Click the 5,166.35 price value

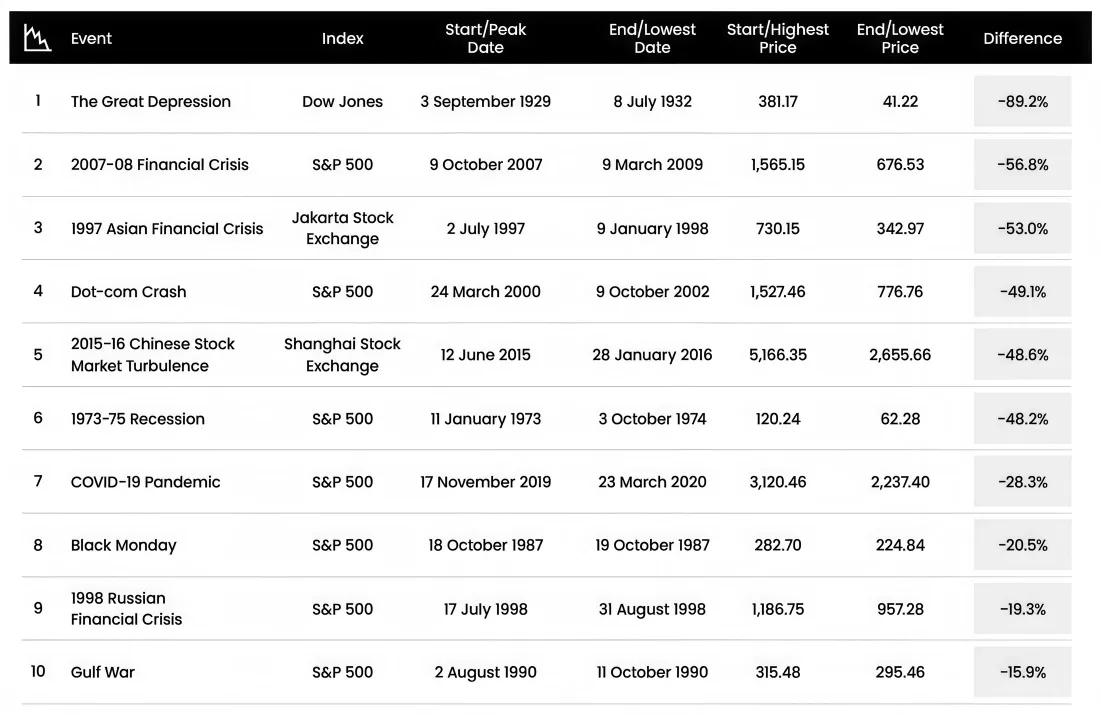coord(778,355)
